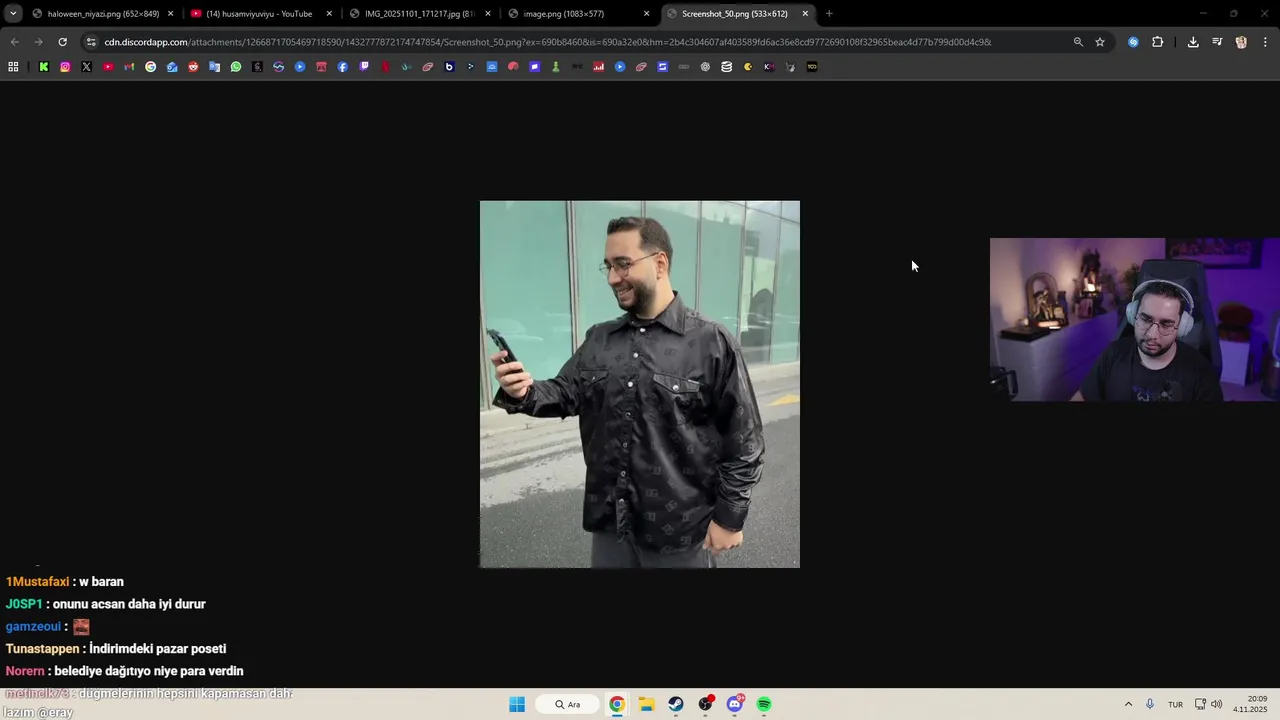The width and height of the screenshot is (1280, 720).
Task: Open a new tab with plus button
Action: click(x=829, y=14)
